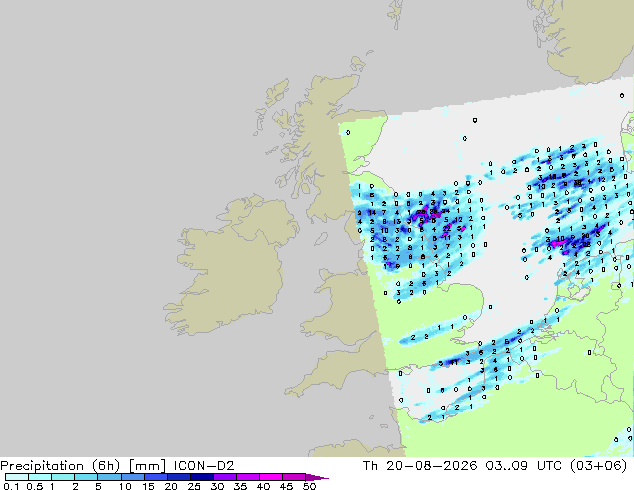The width and height of the screenshot is (634, 490).
Task: Click the '15' legend scale label
Action: 148,486
